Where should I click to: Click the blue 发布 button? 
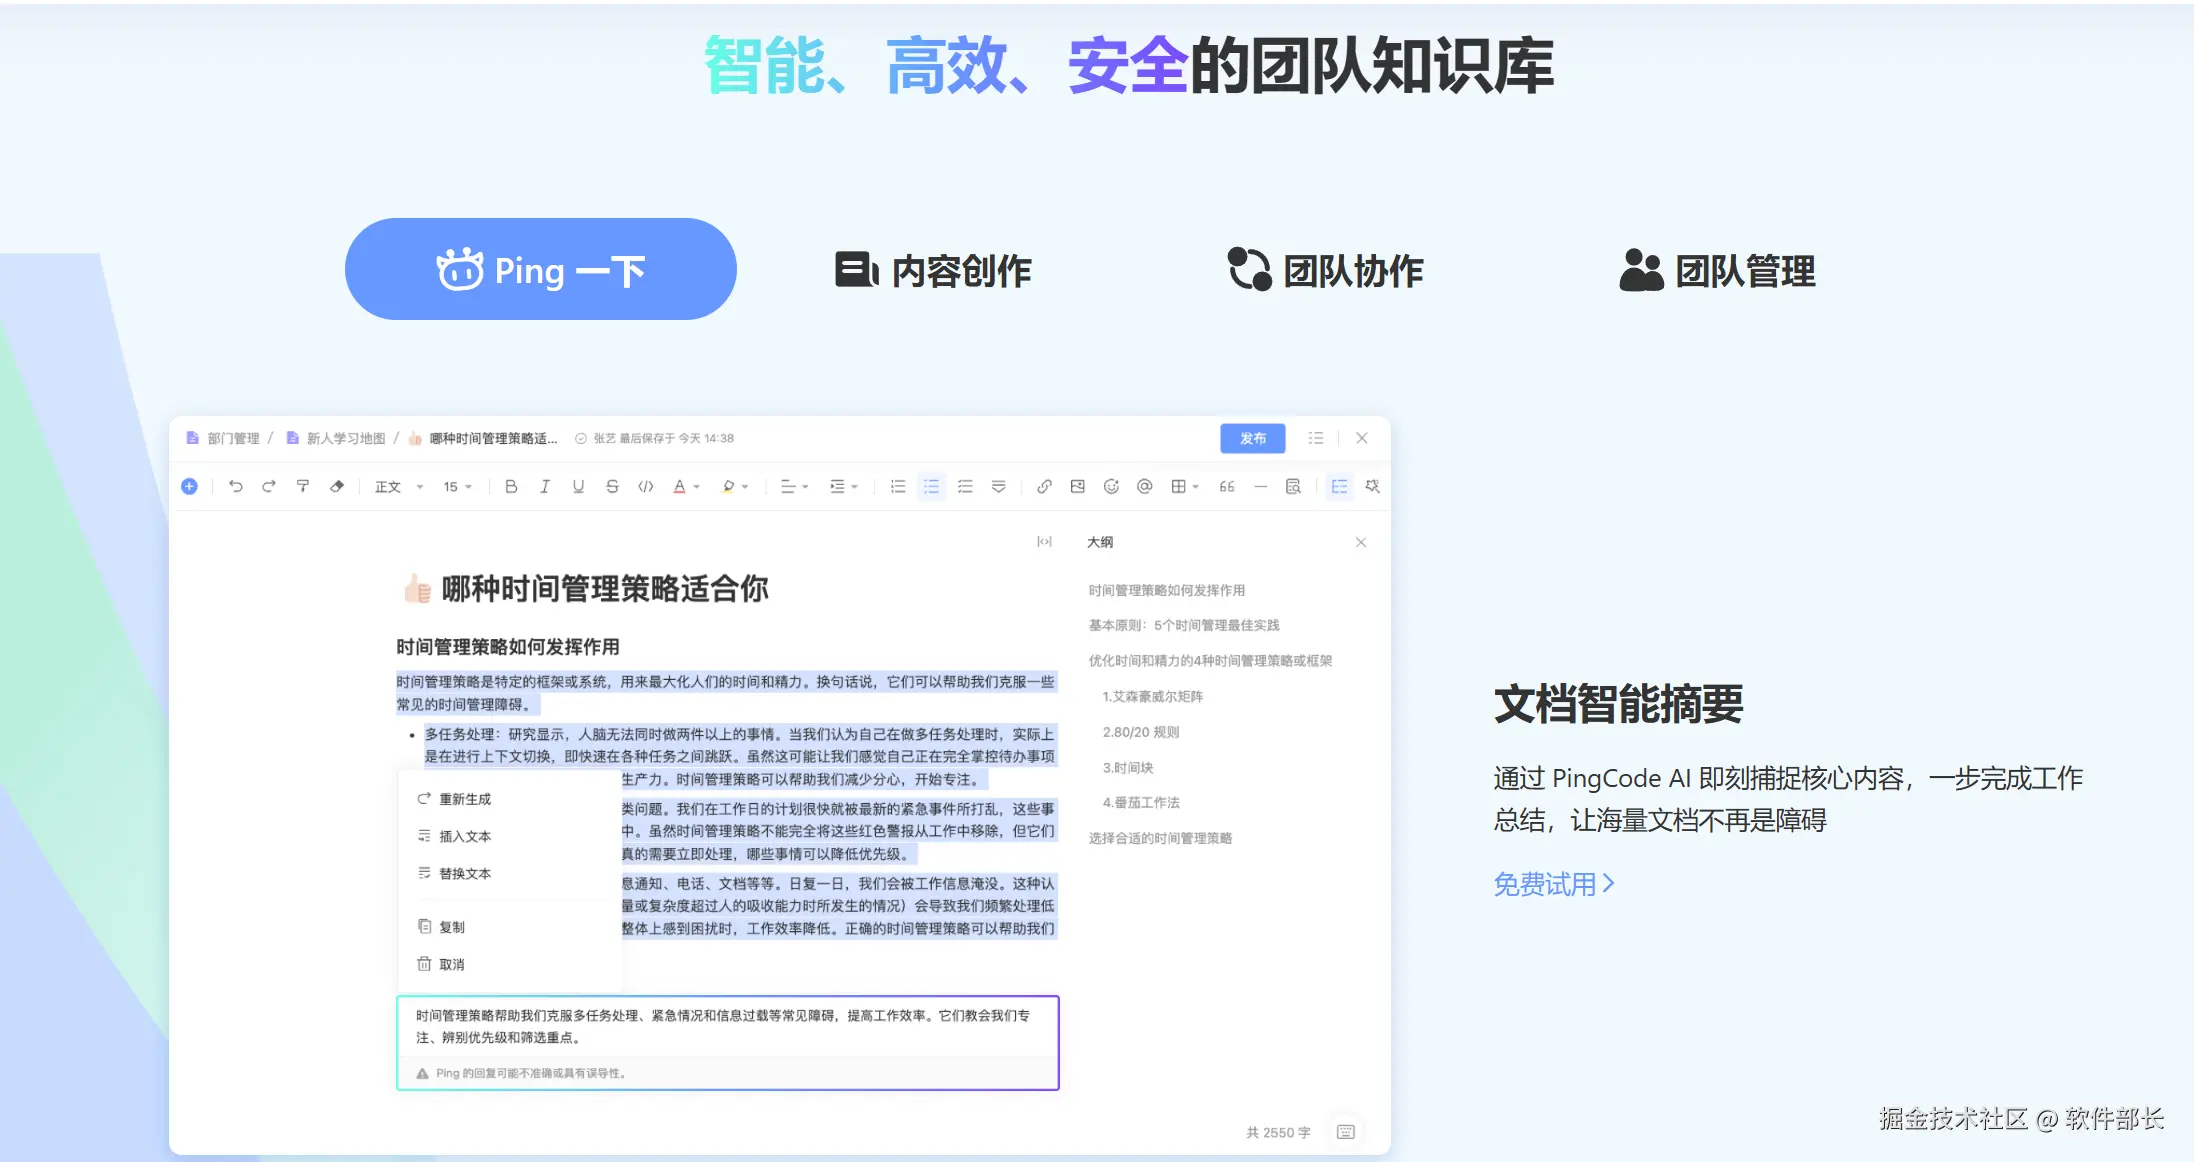[x=1252, y=438]
